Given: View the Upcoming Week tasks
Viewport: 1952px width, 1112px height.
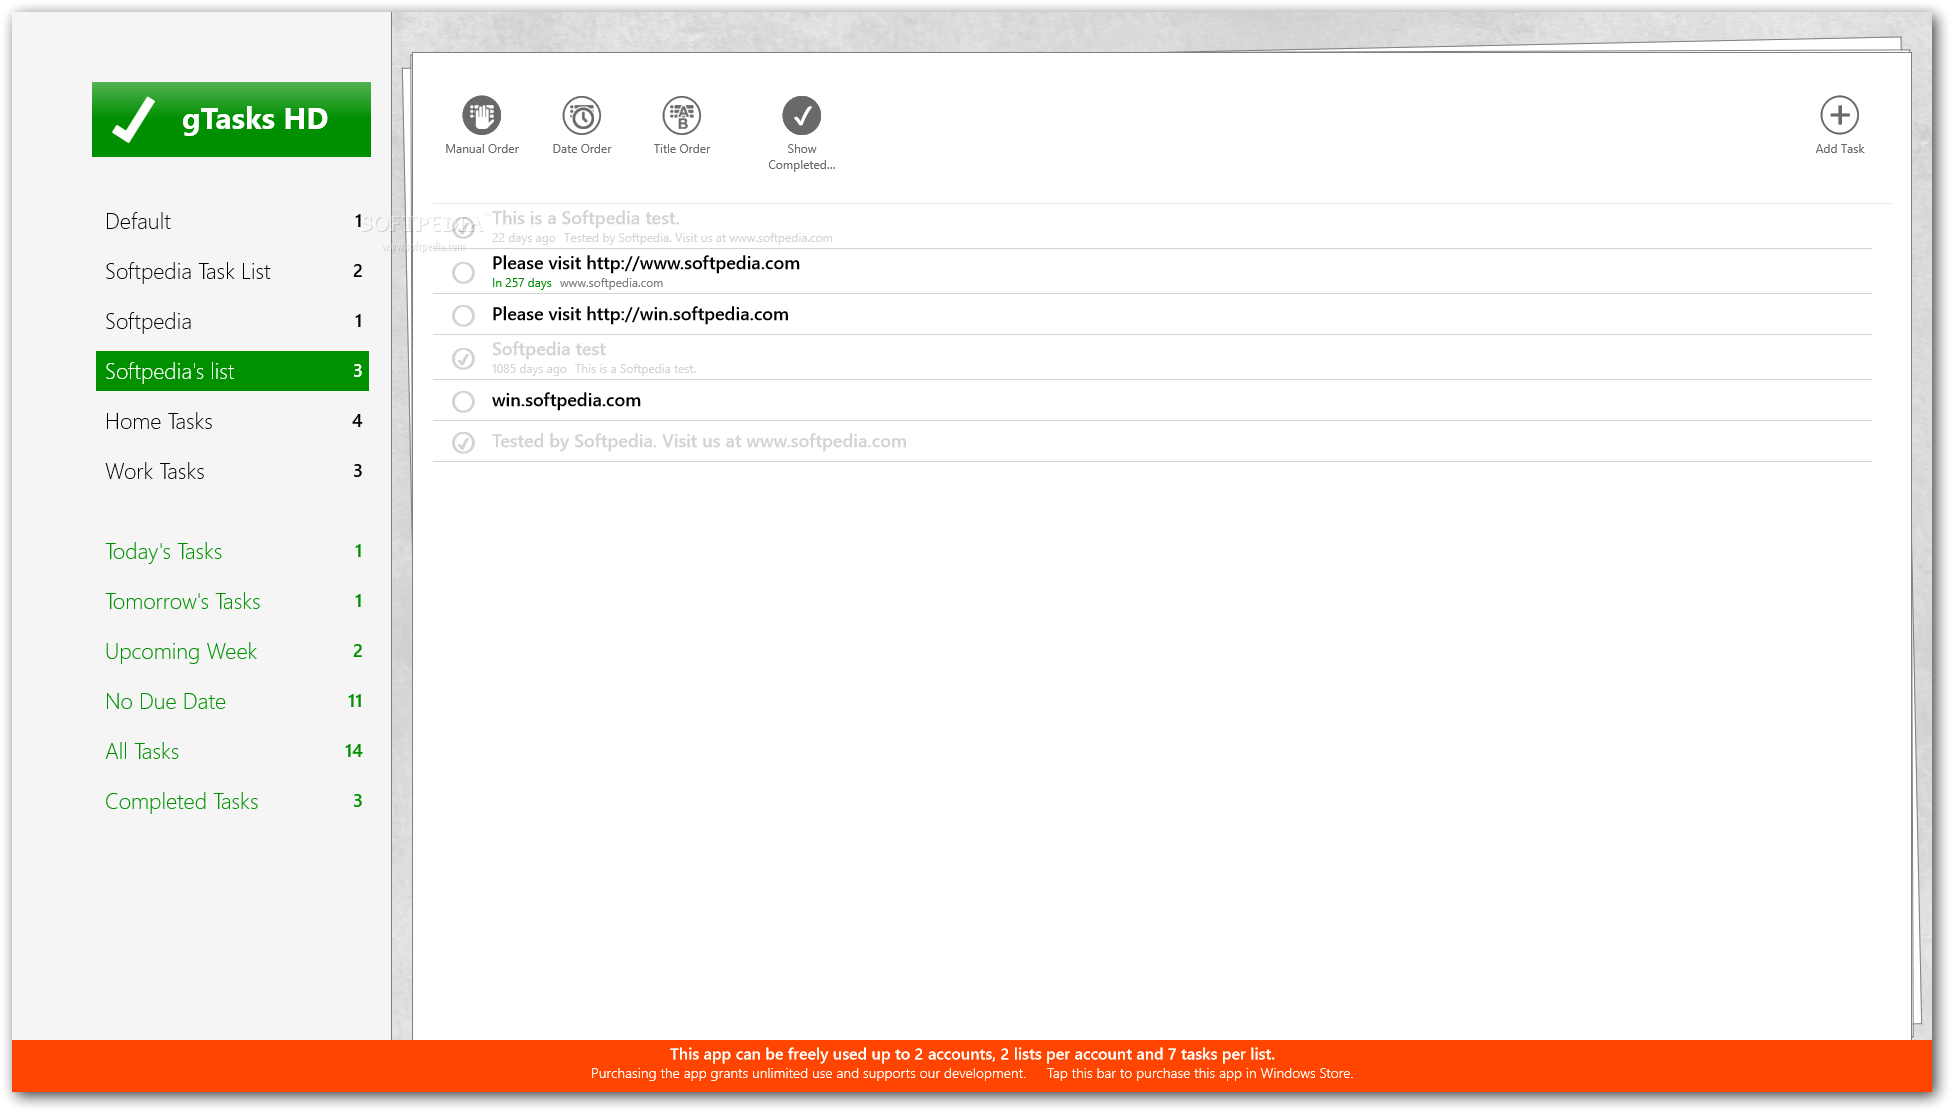Looking at the screenshot, I should pos(232,651).
